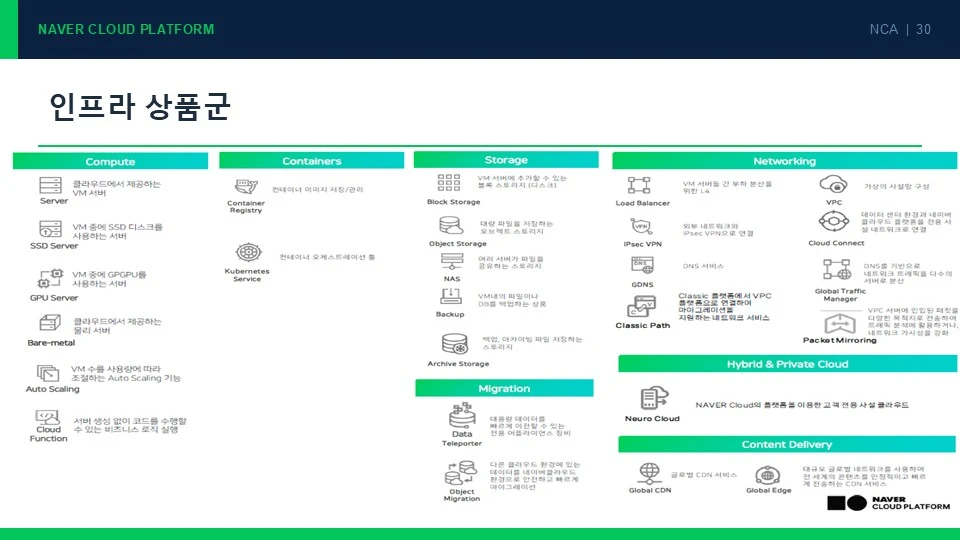Click the Neuro Cloud description sentence
The height and width of the screenshot is (540, 960).
(x=802, y=405)
